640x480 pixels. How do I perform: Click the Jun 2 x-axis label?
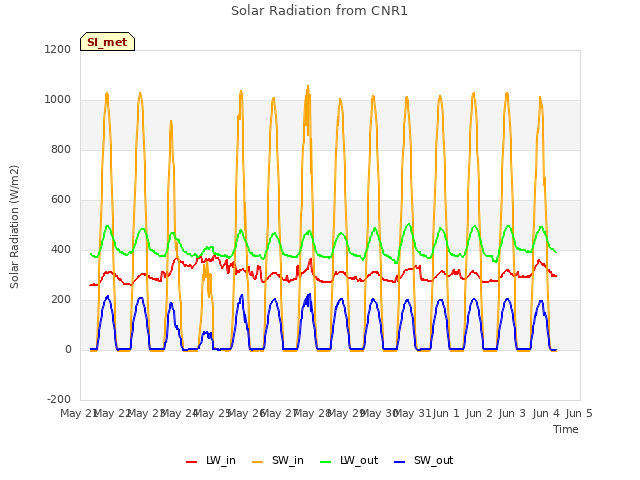tap(479, 413)
